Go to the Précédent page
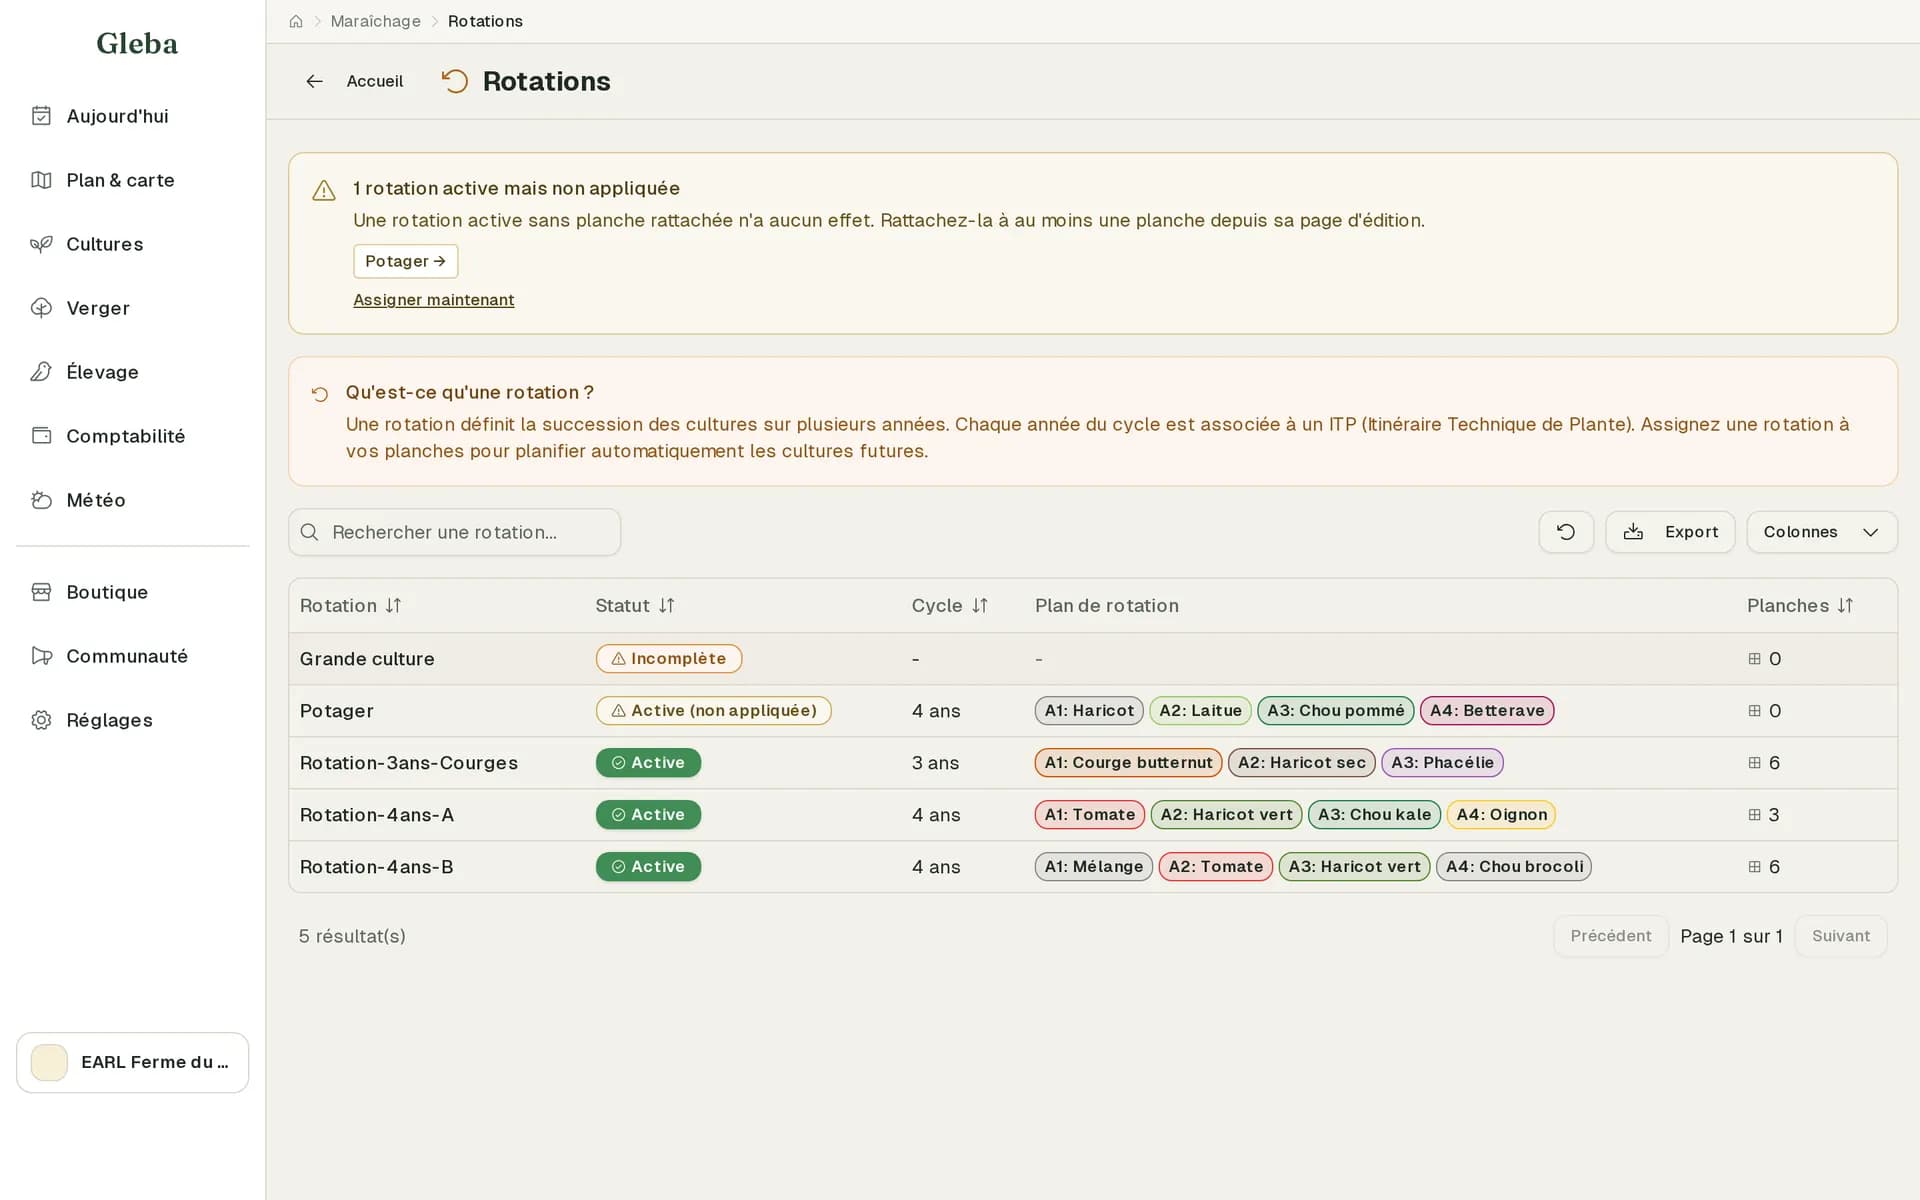Image resolution: width=1920 pixels, height=1200 pixels. coord(1610,936)
